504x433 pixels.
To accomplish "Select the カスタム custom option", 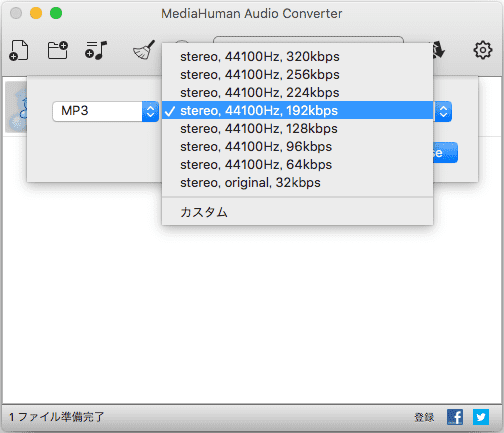I will pos(297,212).
